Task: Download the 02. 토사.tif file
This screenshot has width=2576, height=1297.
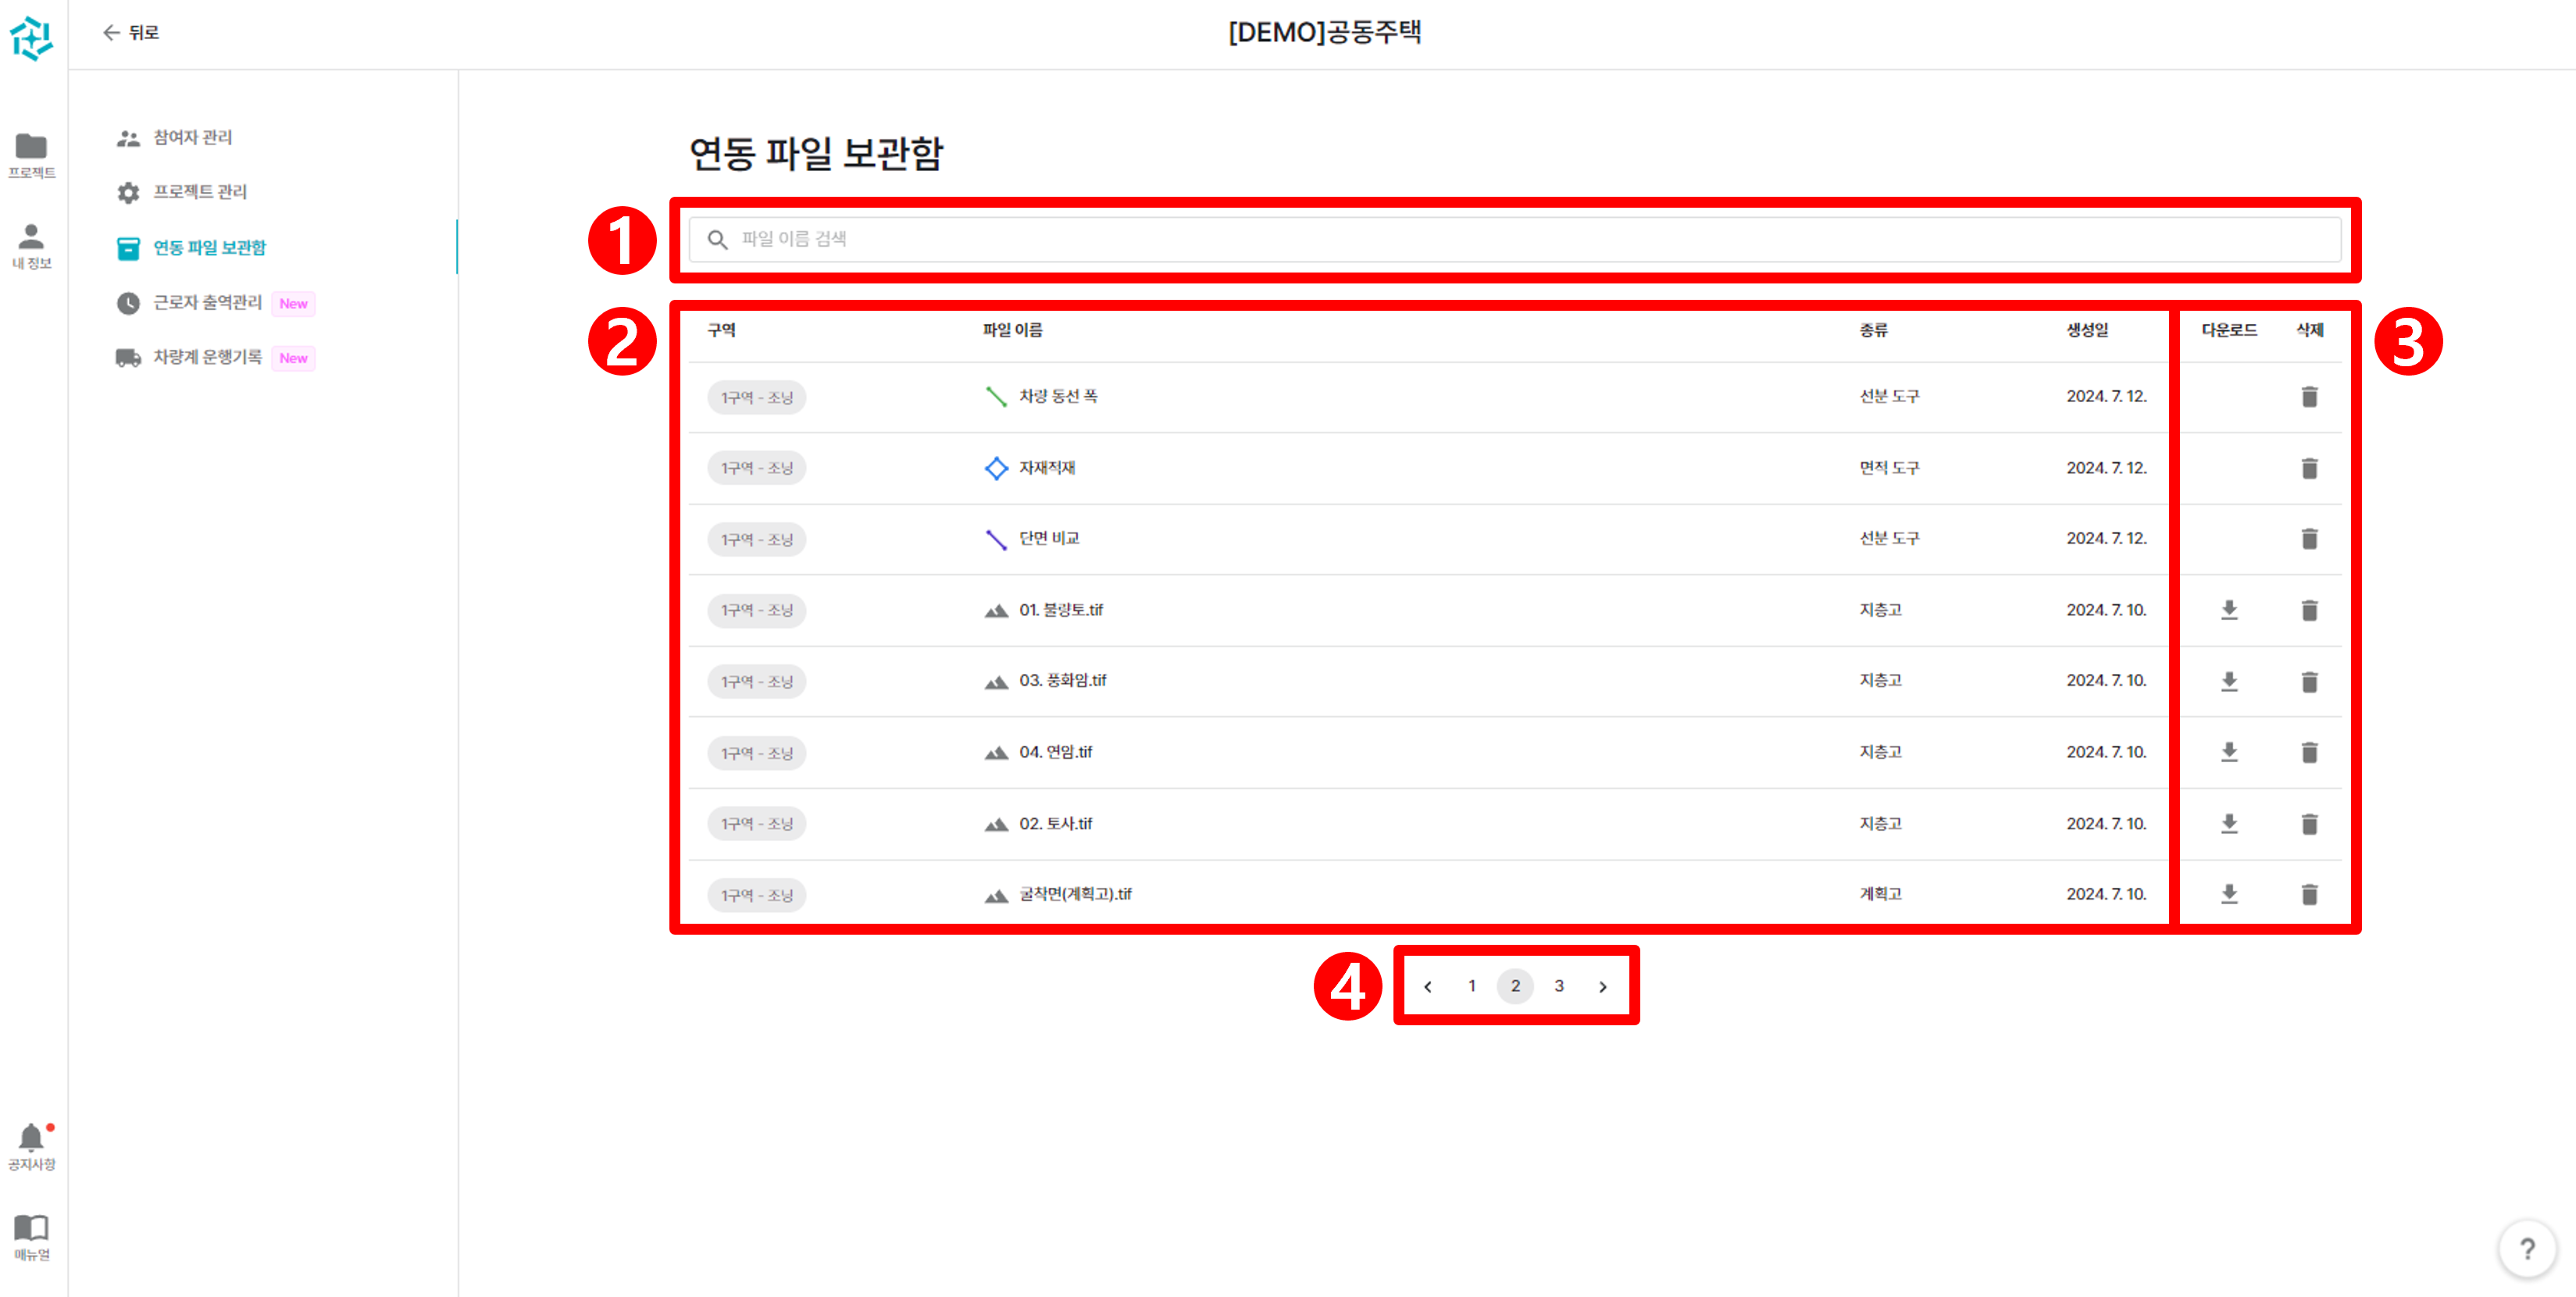Action: point(2229,823)
